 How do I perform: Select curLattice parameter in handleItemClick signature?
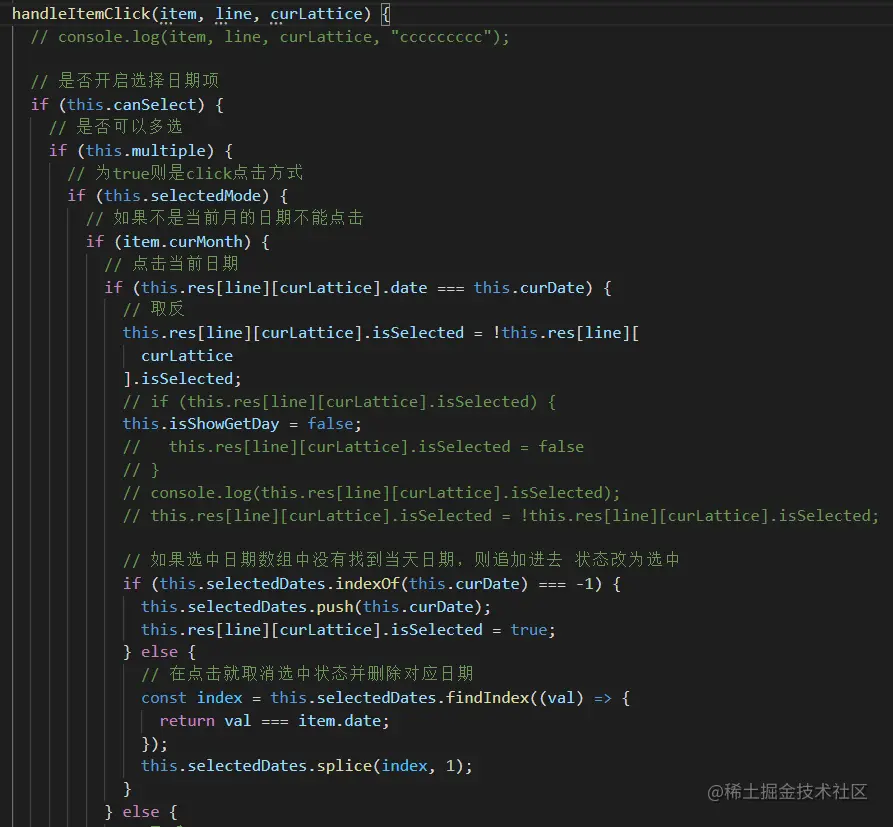[316, 14]
